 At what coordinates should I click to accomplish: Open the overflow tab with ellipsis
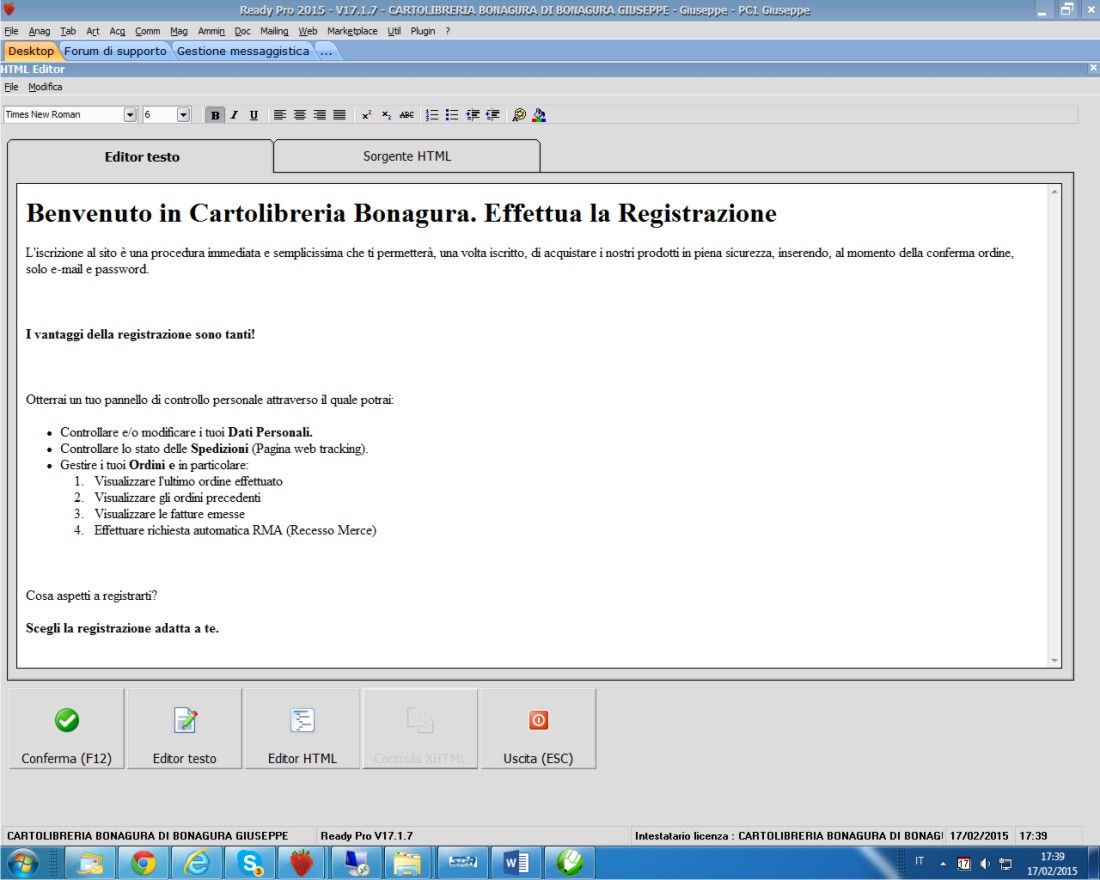[326, 51]
